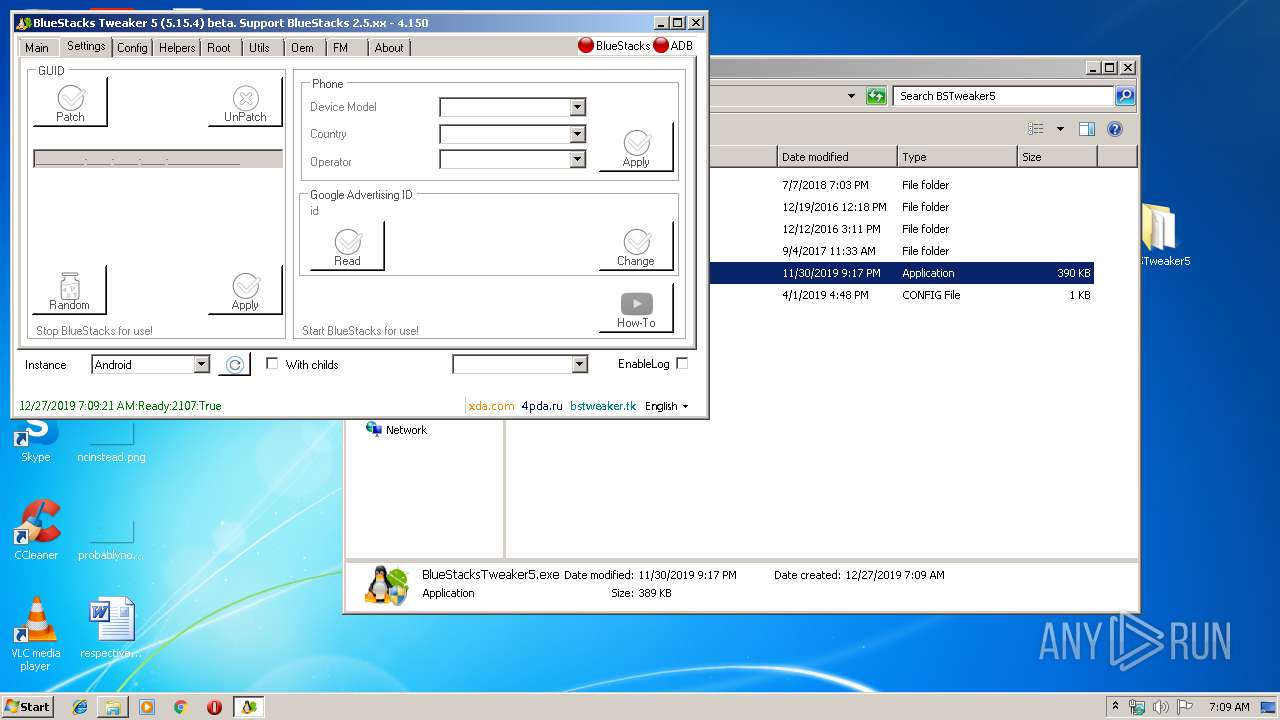Open the empty dropdown beside With childs
This screenshot has height=720, width=1280.
click(579, 365)
